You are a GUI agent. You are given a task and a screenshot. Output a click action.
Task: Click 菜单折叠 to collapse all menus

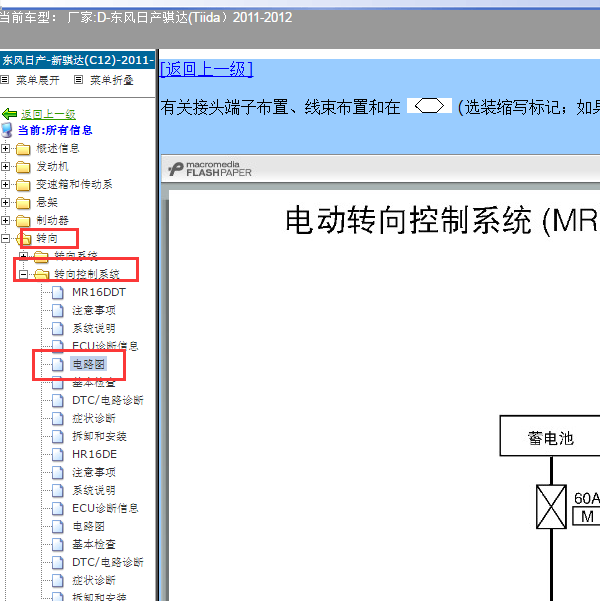[112, 80]
